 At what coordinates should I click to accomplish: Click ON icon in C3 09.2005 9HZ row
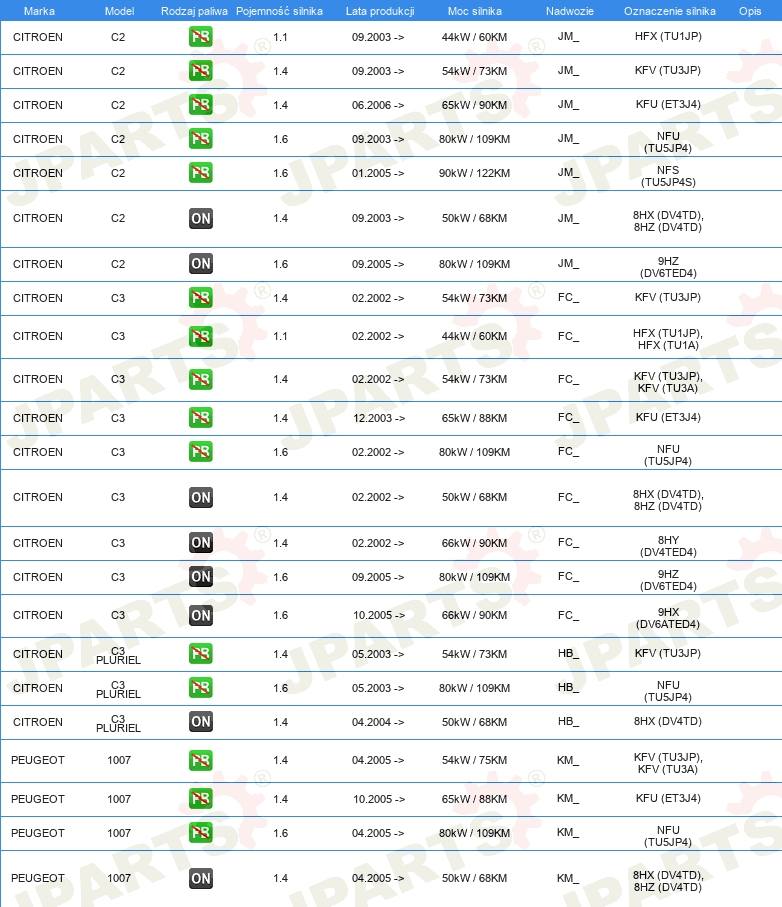pyautogui.click(x=201, y=577)
